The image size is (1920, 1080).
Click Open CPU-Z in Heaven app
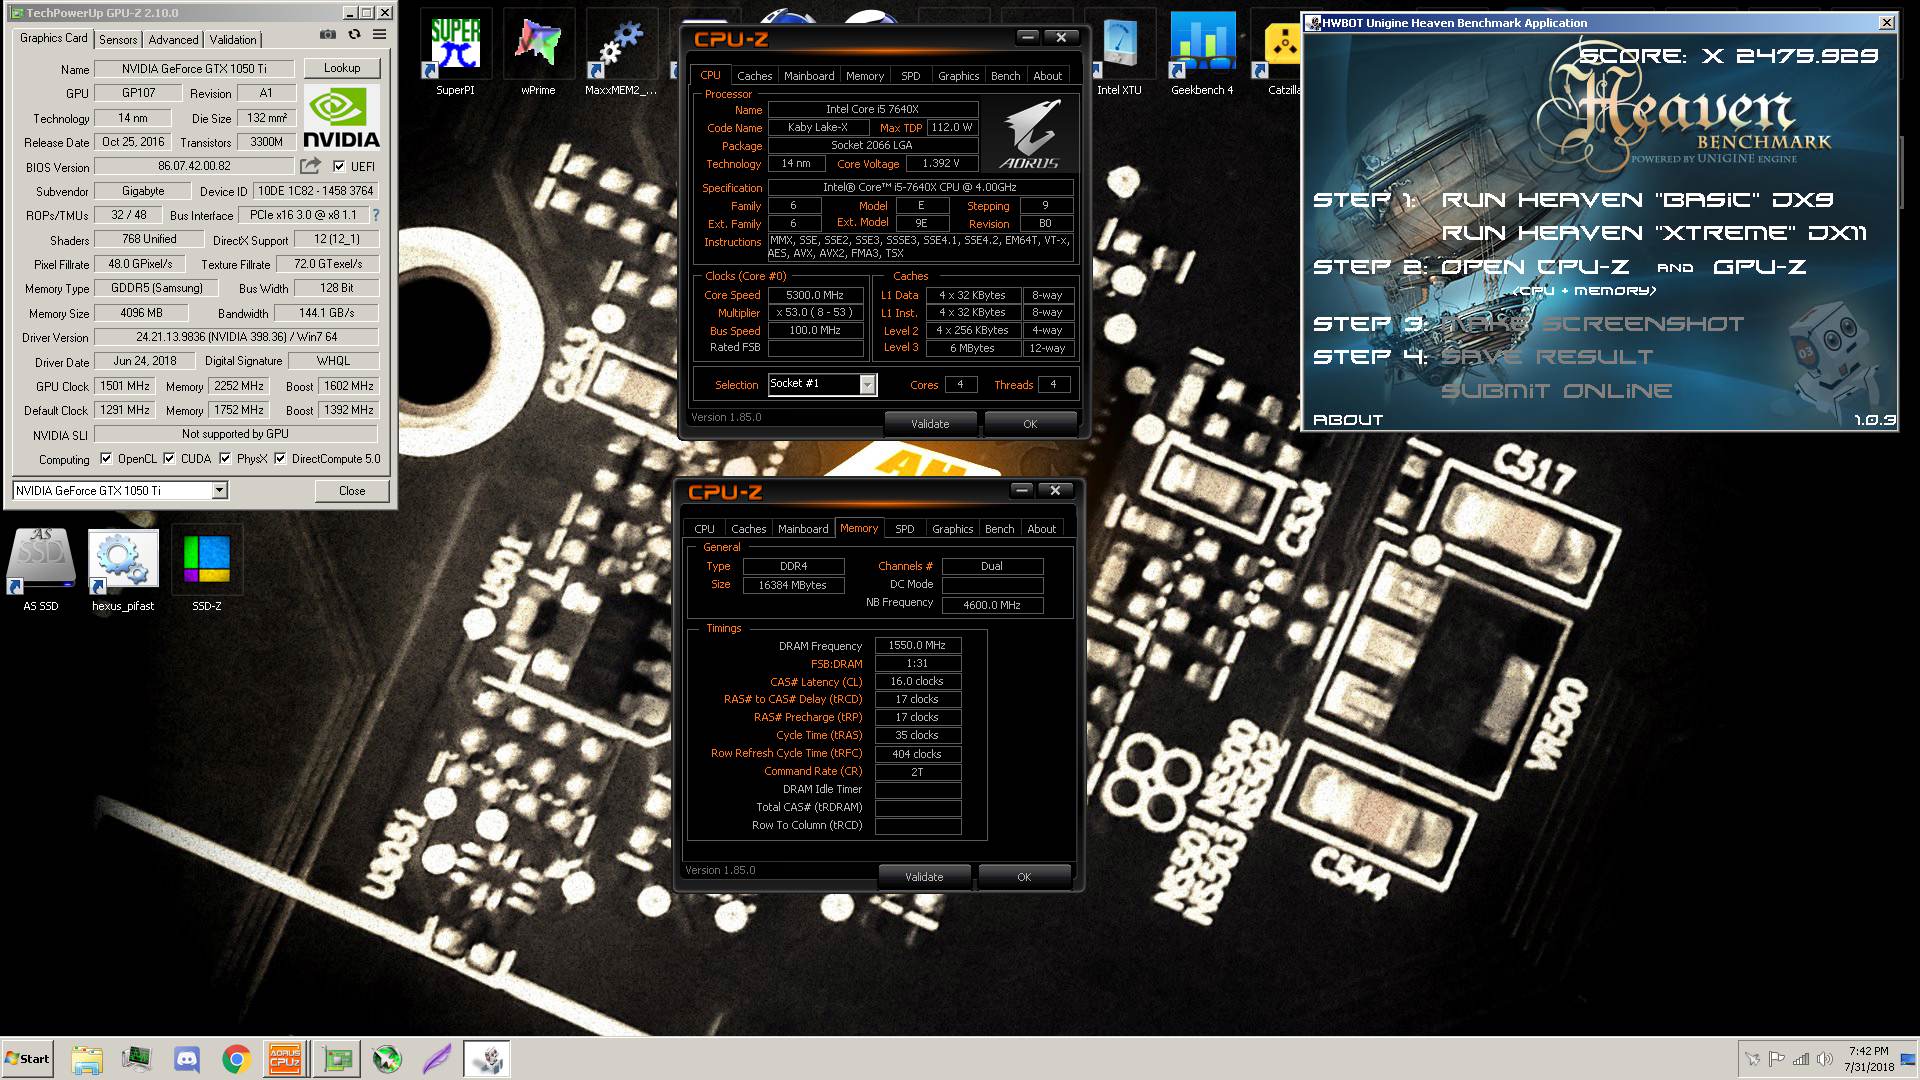1535,267
